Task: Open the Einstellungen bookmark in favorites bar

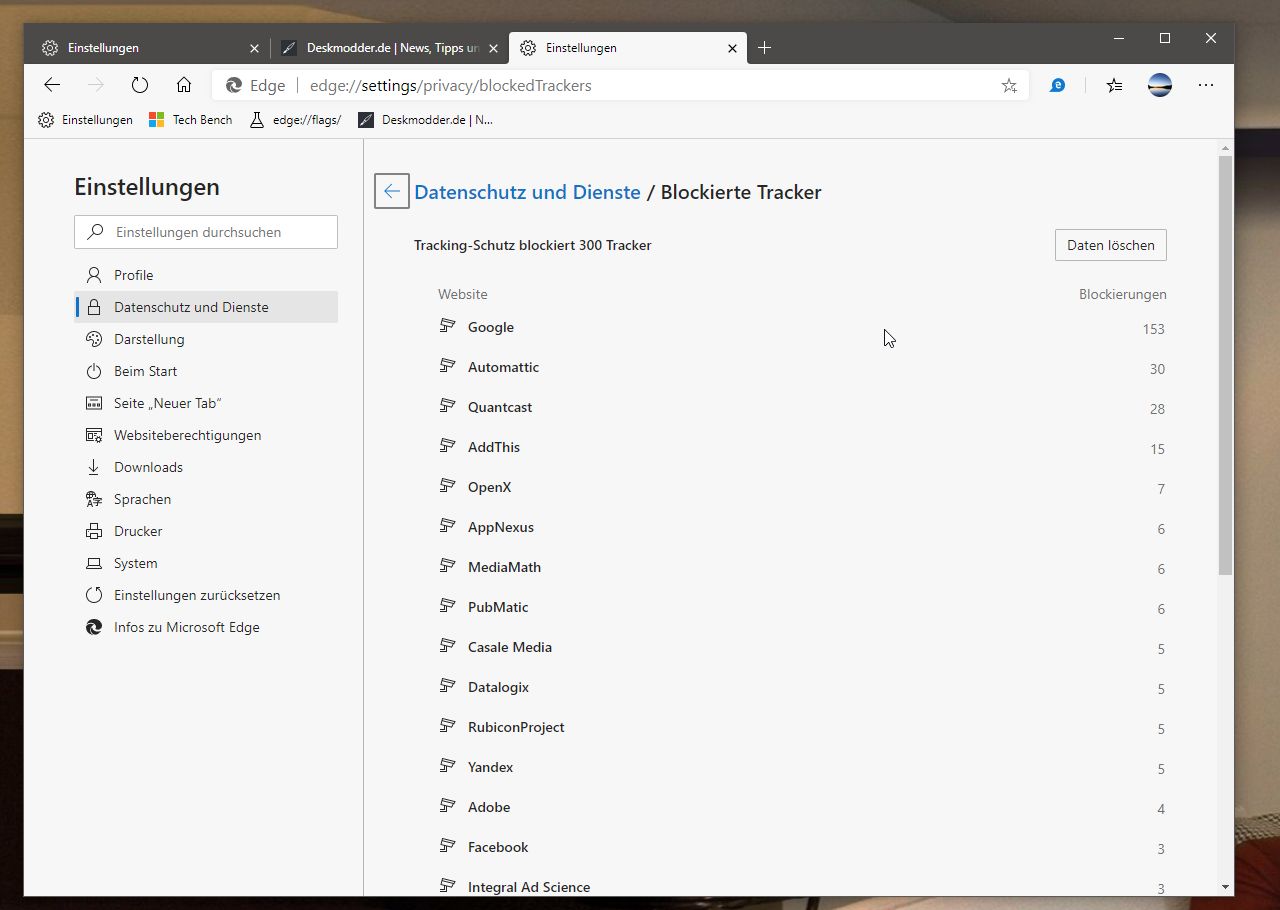Action: pos(85,120)
